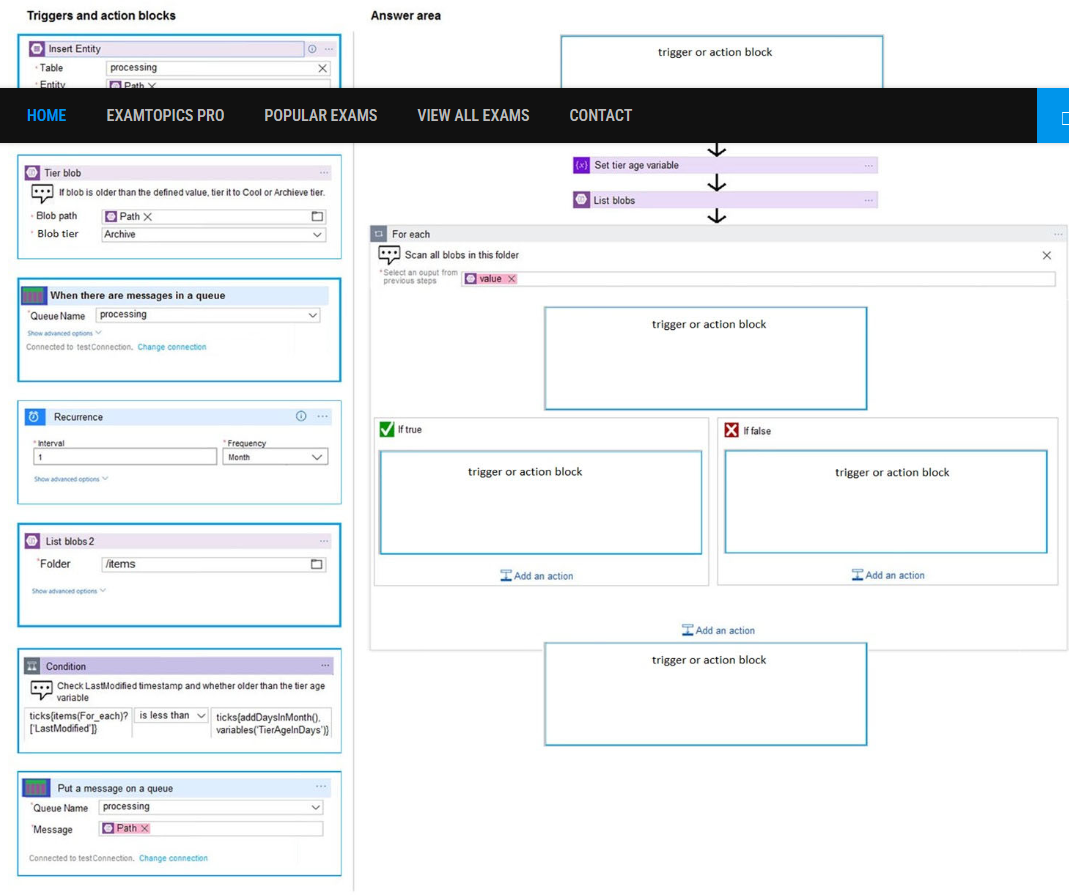The image size is (1069, 896).
Task: Click the queue trigger icon
Action: [x=34, y=295]
